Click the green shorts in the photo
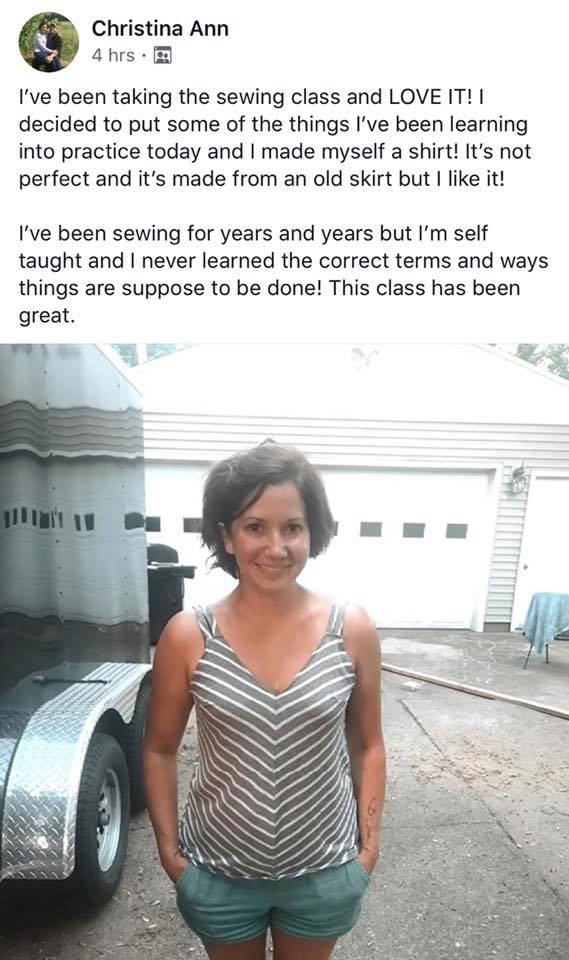The image size is (569, 960). (272, 900)
